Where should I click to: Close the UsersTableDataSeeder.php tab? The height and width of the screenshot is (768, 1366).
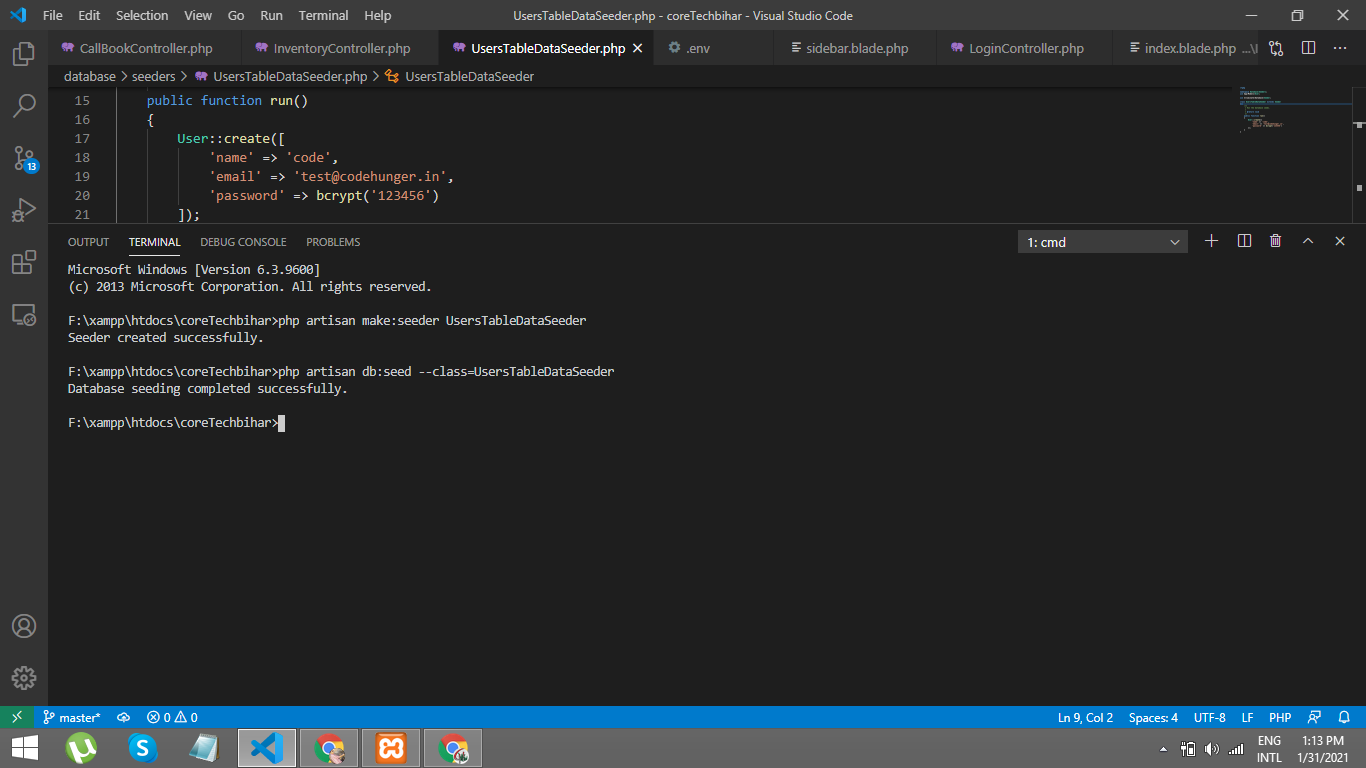click(x=638, y=48)
